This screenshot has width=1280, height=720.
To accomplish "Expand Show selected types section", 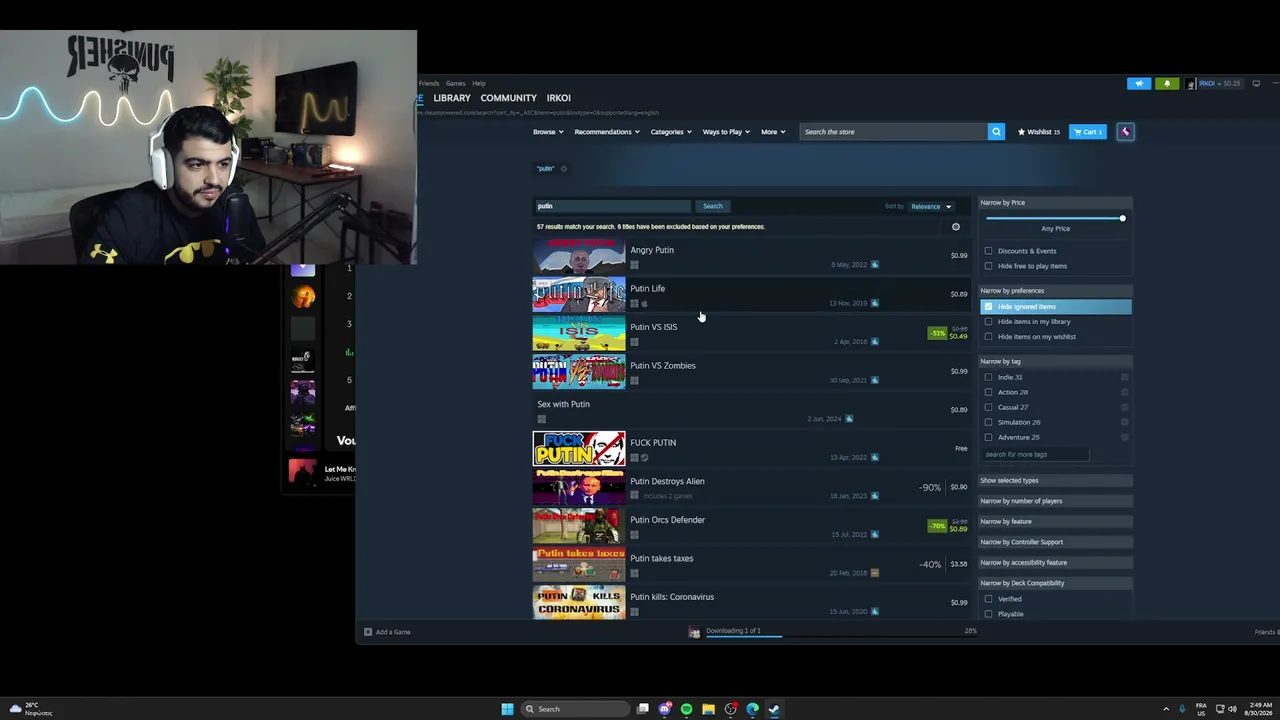I will (1055, 481).
